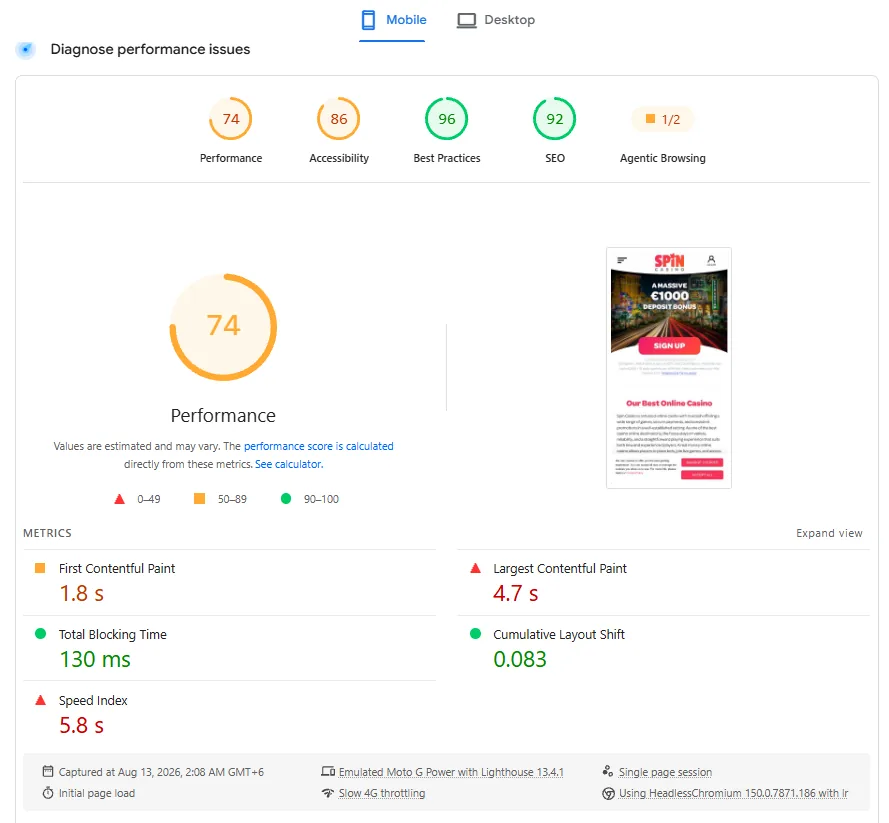
Task: Open the Agentic Browsing 1/2 badge
Action: [x=663, y=119]
